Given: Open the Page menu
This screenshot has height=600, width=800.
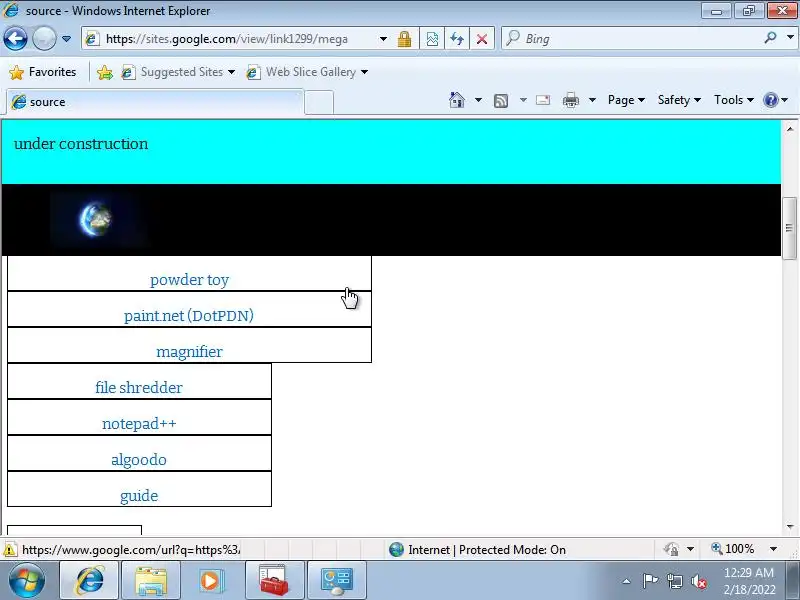Looking at the screenshot, I should tap(626, 100).
